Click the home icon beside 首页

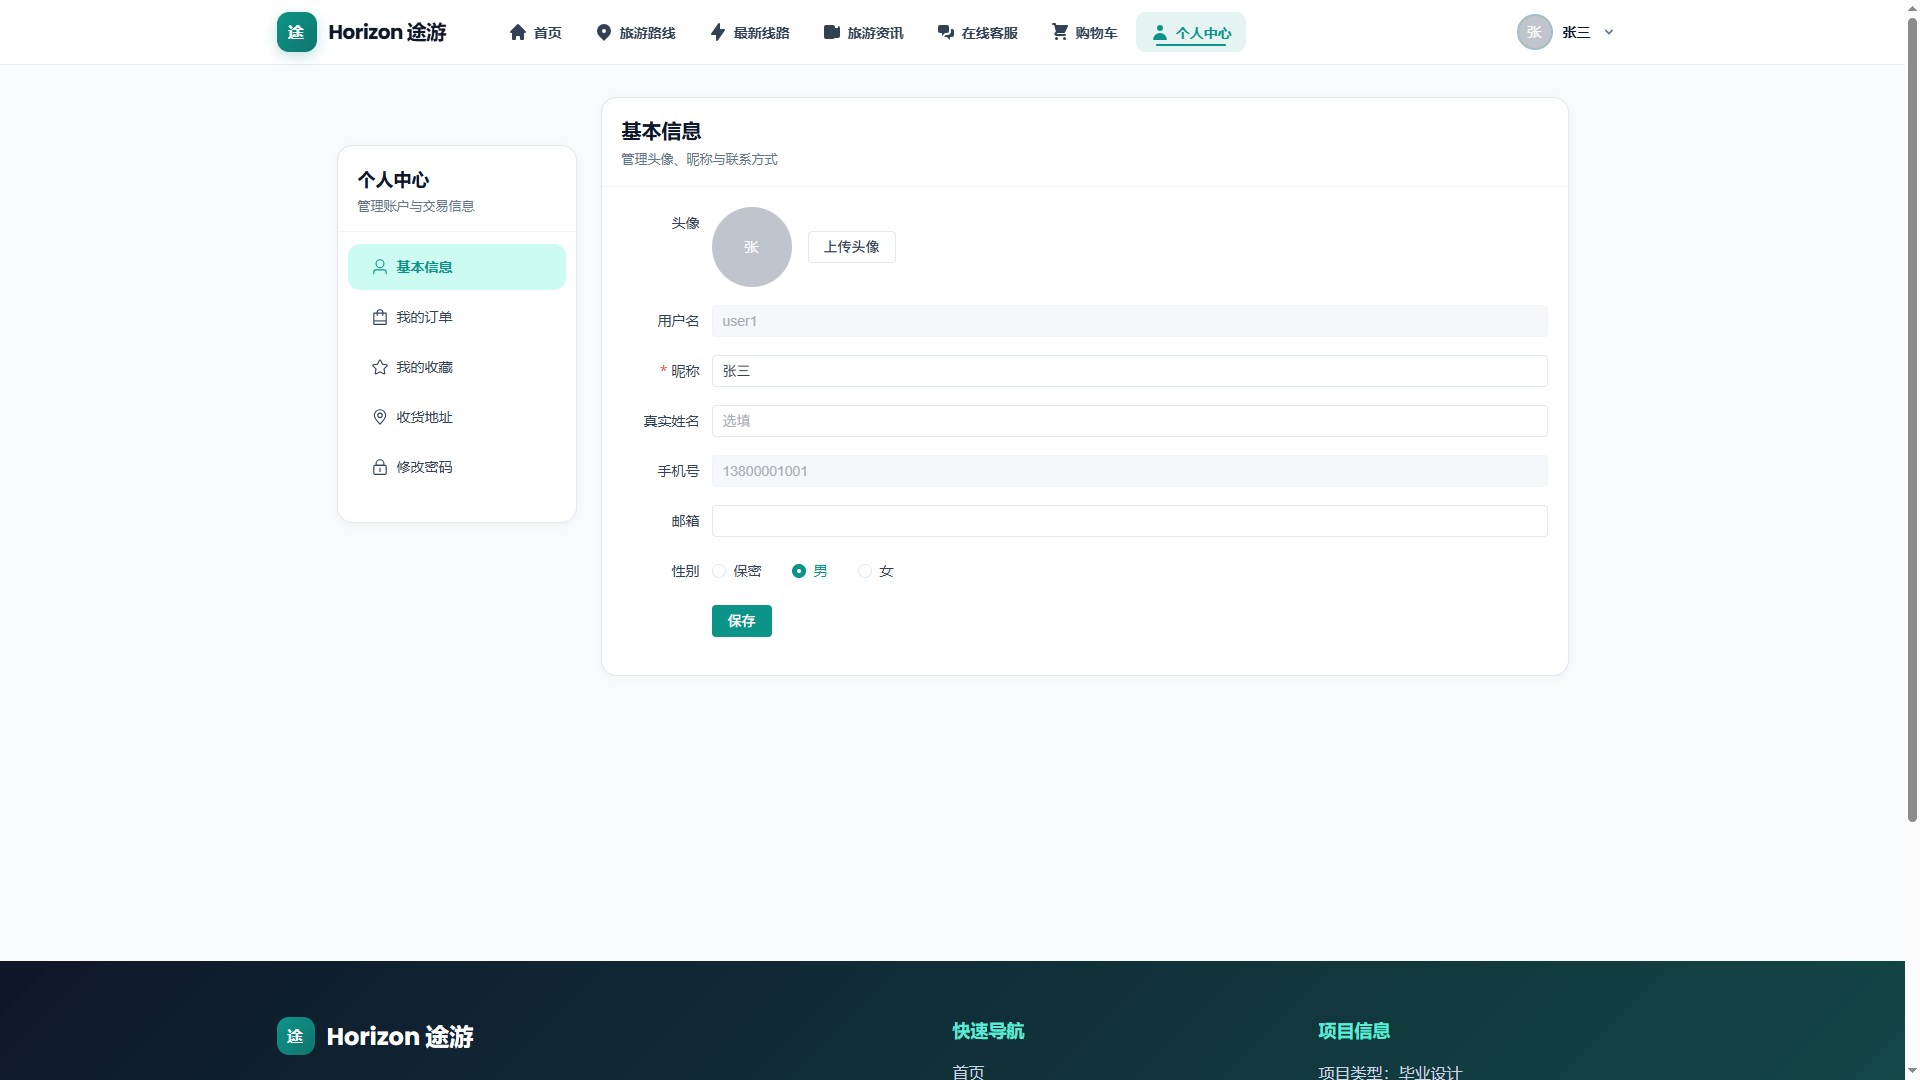point(518,32)
